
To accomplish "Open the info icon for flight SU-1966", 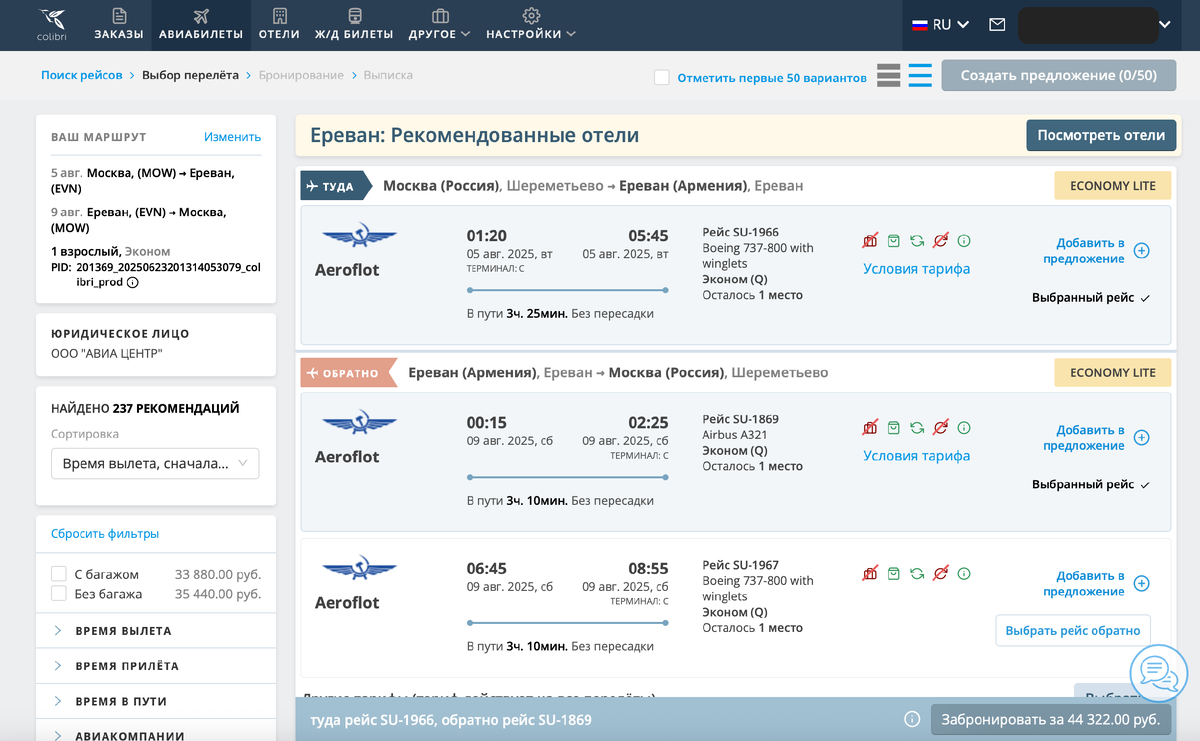I will [x=963, y=240].
